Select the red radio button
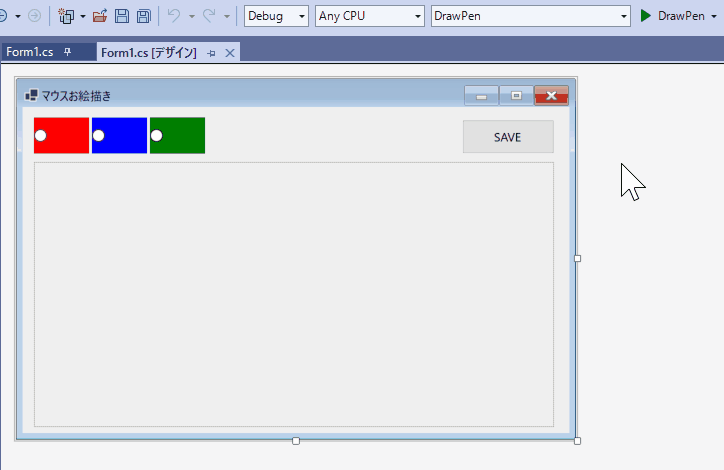Screen dimensions: 724x470 click(x=41, y=135)
